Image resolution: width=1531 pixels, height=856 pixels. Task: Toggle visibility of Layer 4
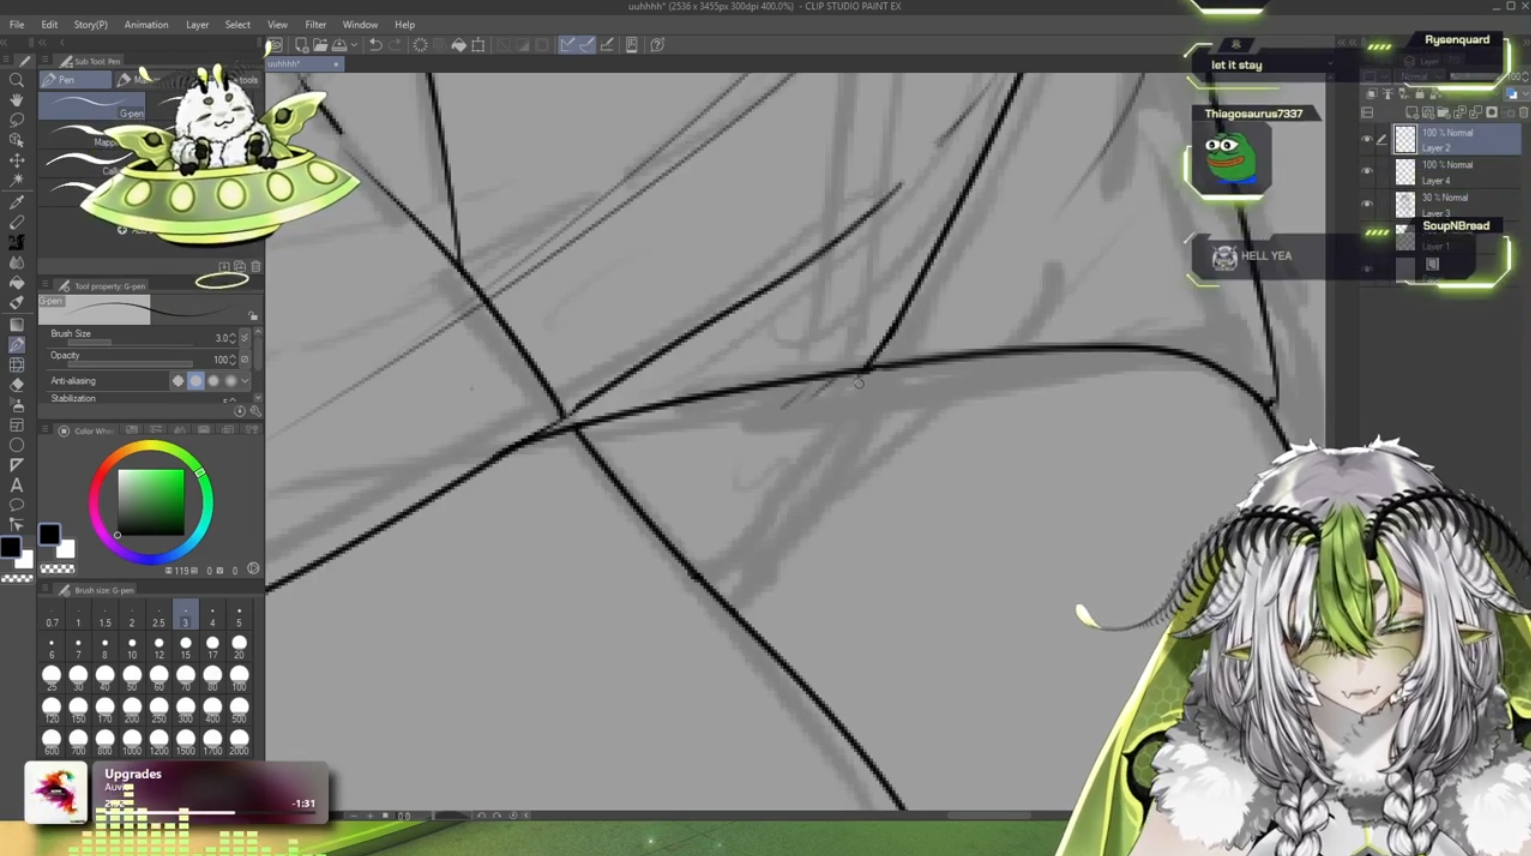[1367, 172]
